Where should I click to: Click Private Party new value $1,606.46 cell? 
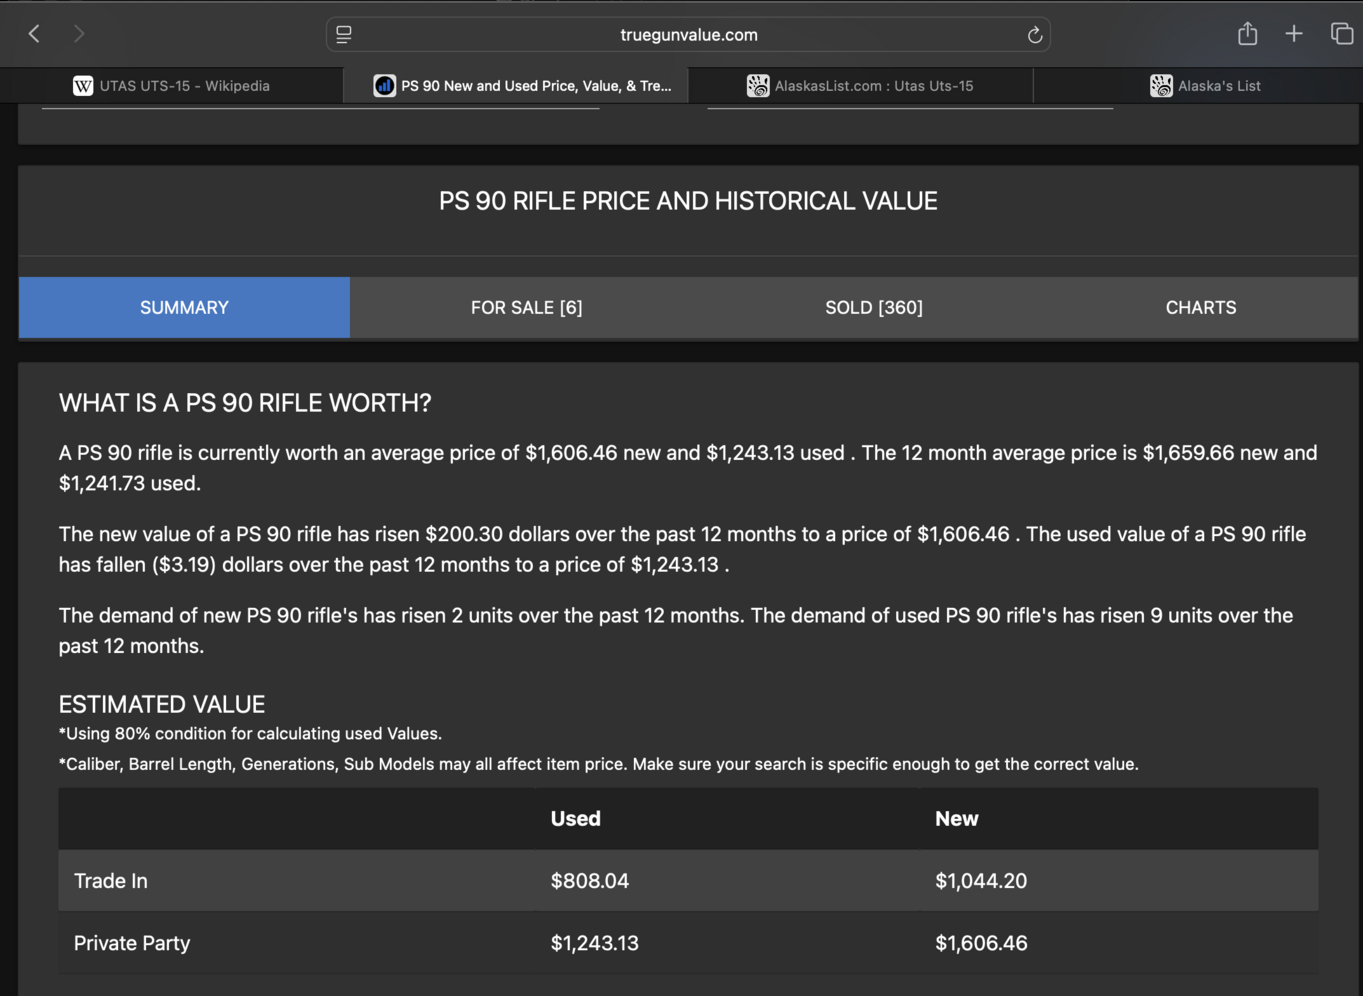tap(981, 943)
